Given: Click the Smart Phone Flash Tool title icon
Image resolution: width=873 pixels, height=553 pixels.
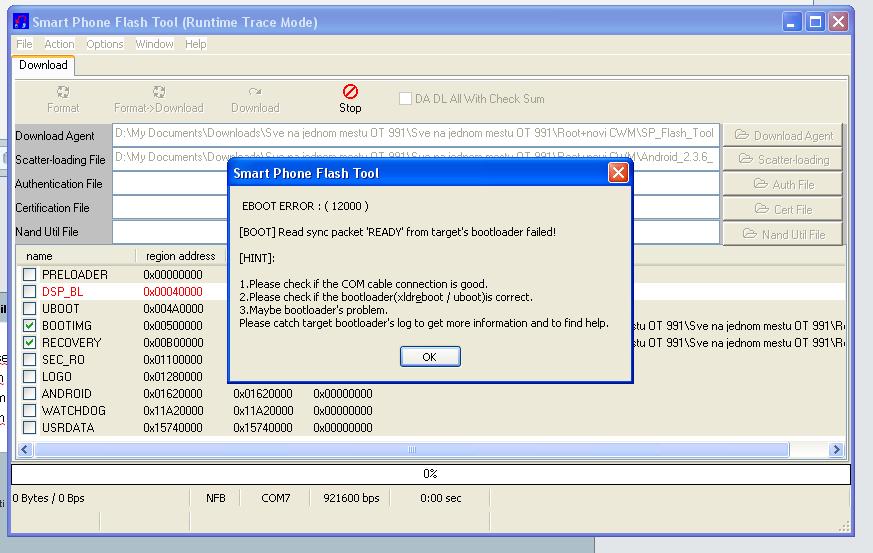Looking at the screenshot, I should tap(21, 22).
